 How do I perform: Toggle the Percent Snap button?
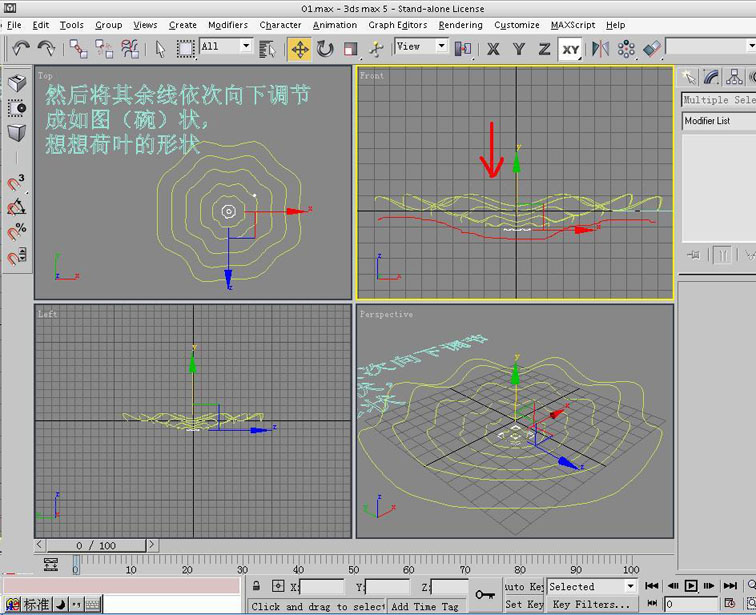pyautogui.click(x=16, y=231)
